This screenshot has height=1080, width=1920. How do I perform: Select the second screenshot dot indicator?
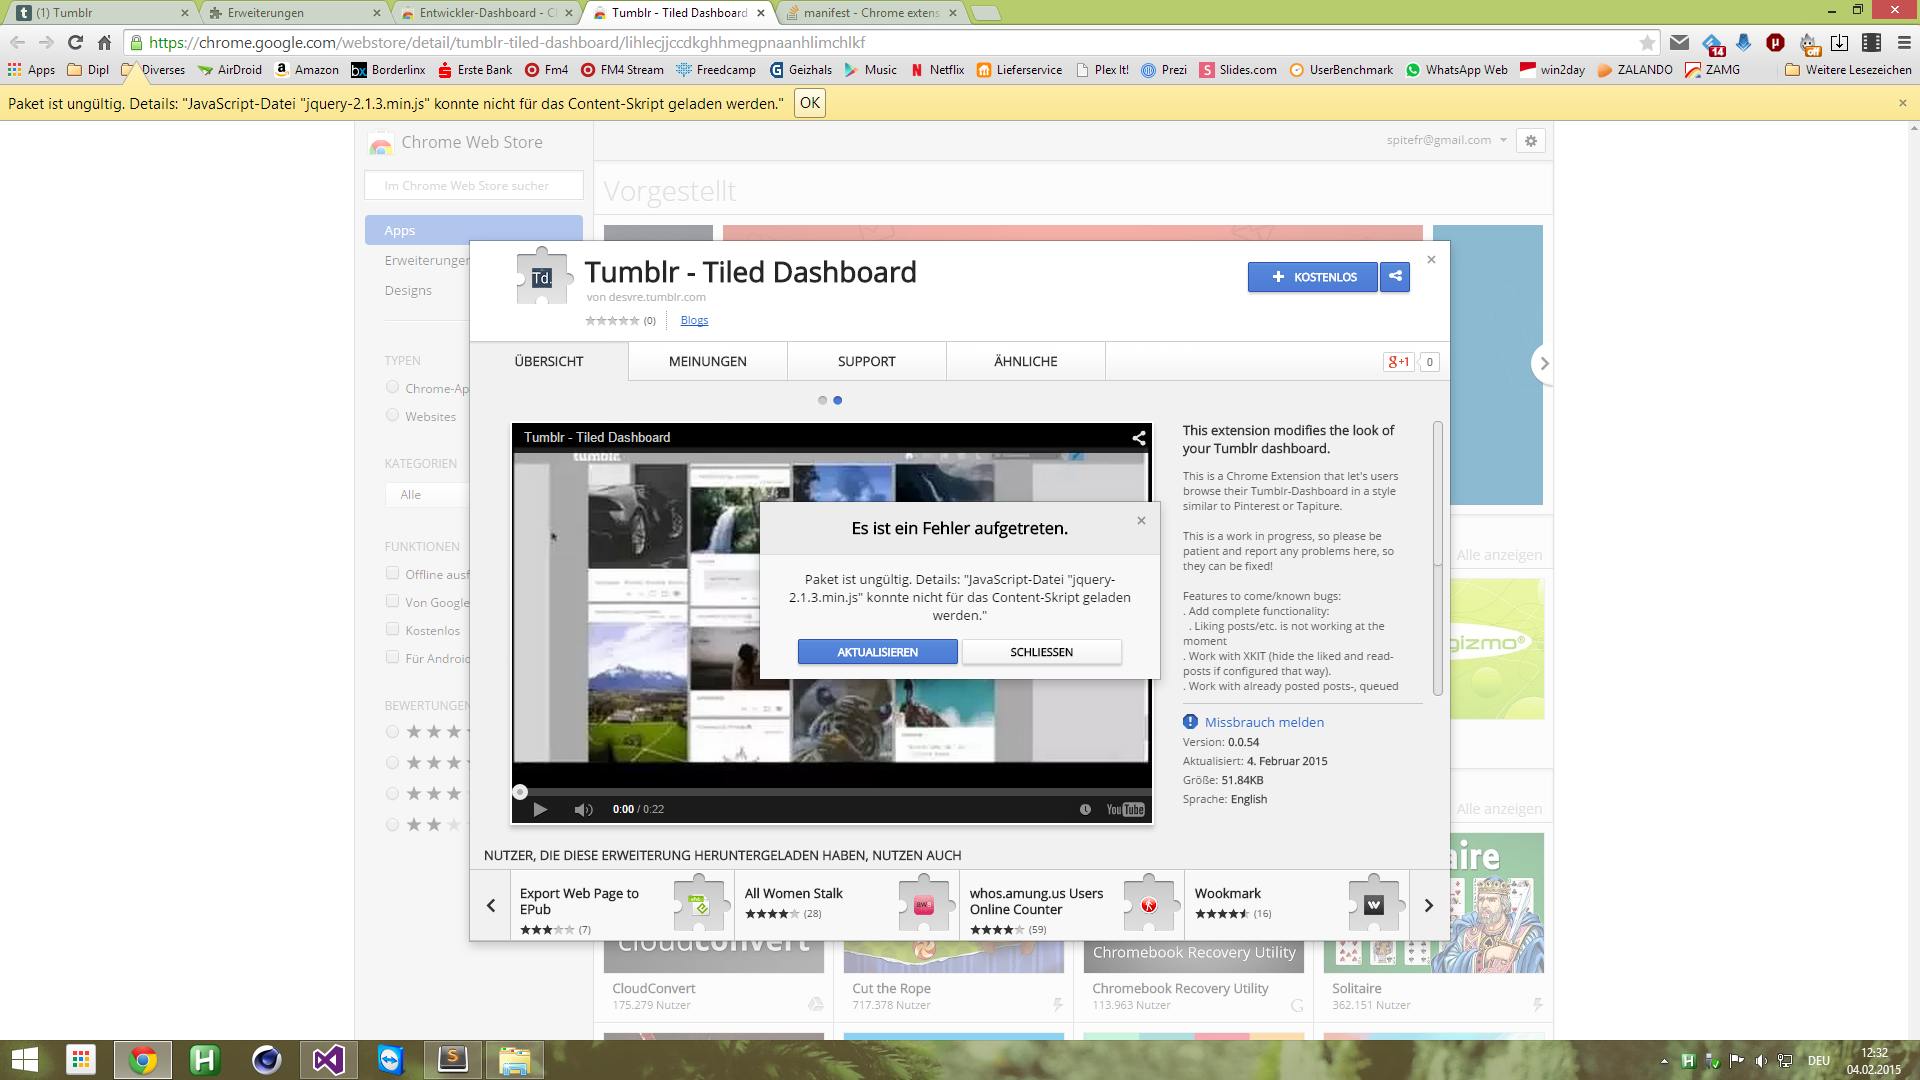coord(838,400)
